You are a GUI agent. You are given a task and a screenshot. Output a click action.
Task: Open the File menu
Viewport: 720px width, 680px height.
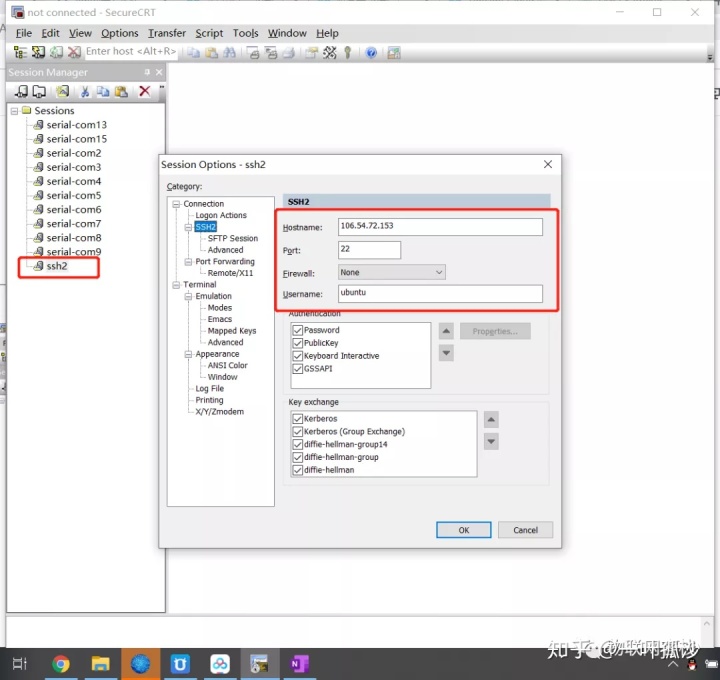point(24,33)
